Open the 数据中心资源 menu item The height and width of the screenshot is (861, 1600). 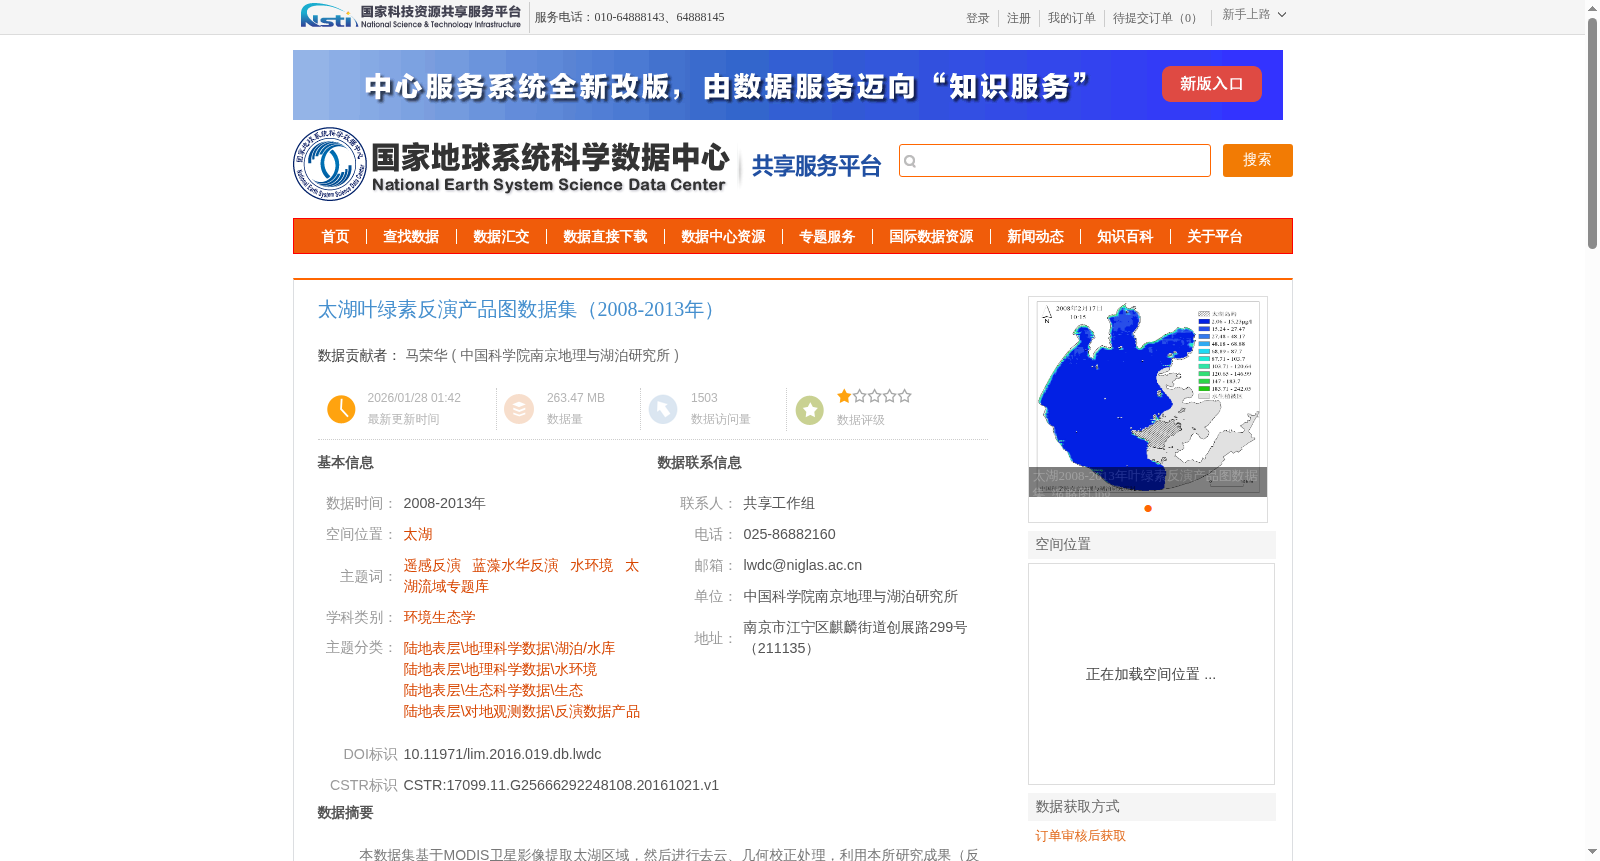pos(723,237)
